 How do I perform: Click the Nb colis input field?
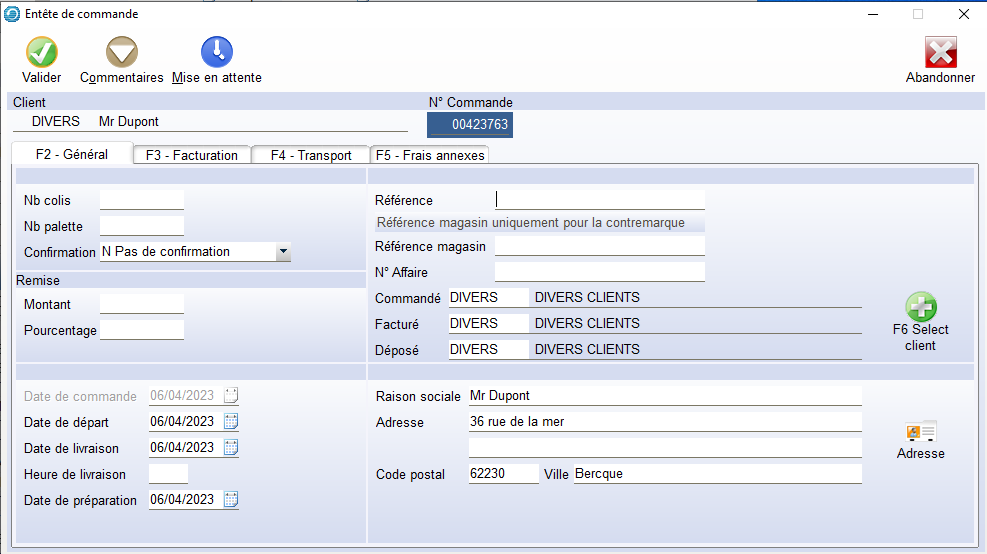142,201
